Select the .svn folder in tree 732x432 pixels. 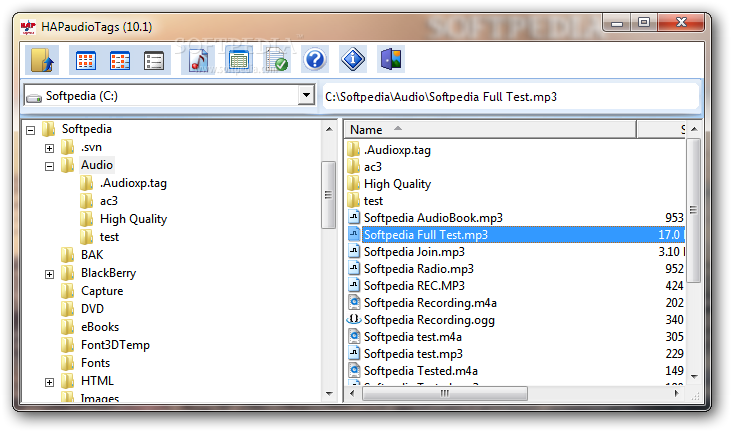91,147
